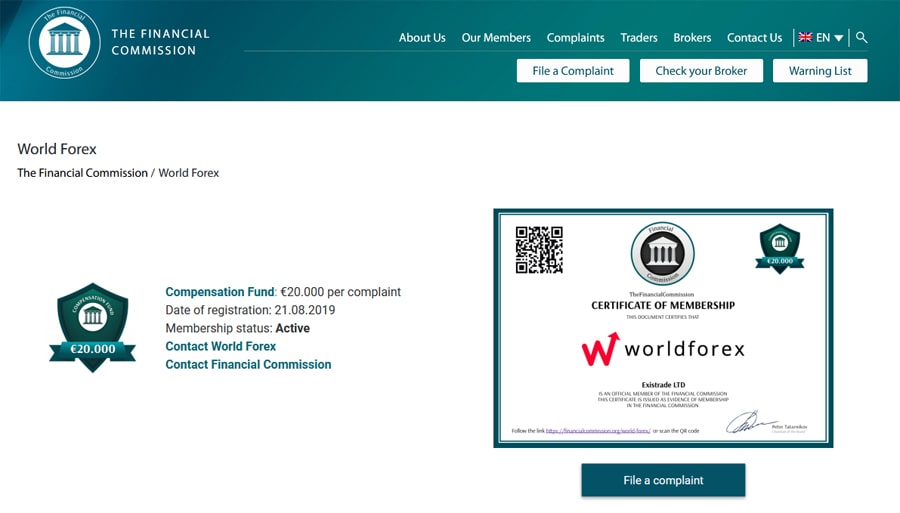Open the search magnifier icon
This screenshot has height=513, width=900.
pyautogui.click(x=862, y=37)
